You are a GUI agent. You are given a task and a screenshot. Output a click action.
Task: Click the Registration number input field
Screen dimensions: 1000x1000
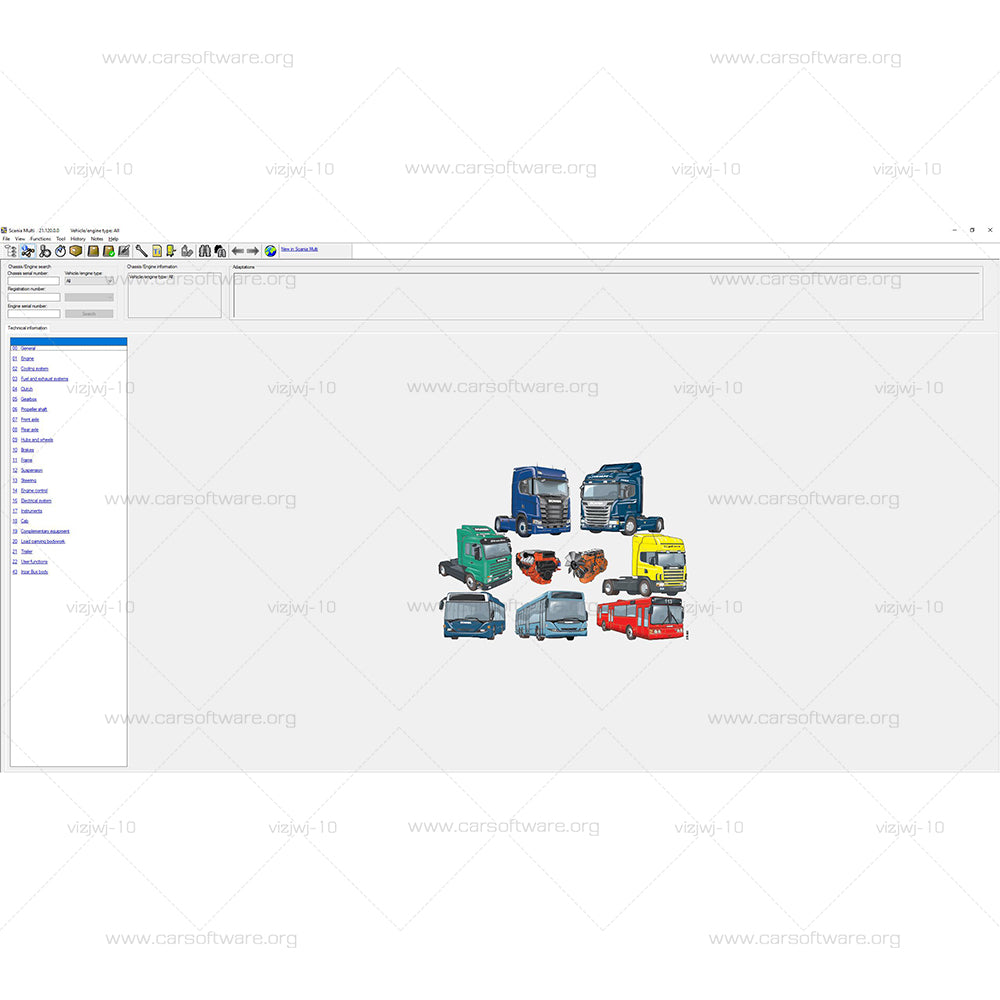coord(34,297)
